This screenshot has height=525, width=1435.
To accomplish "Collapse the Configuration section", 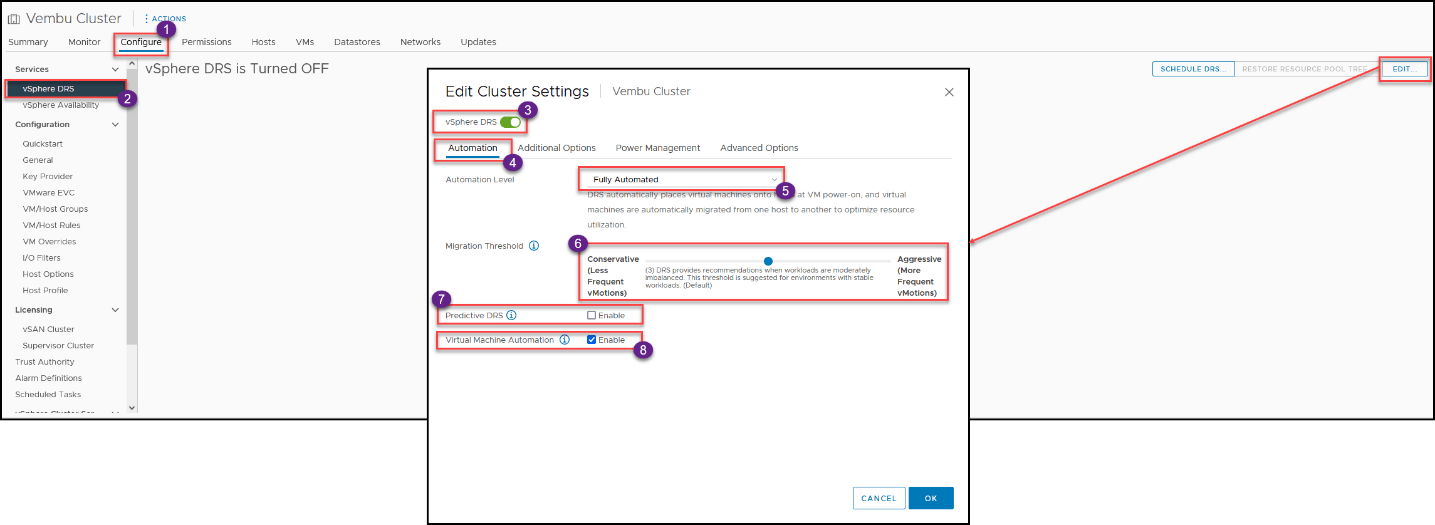I will point(115,125).
